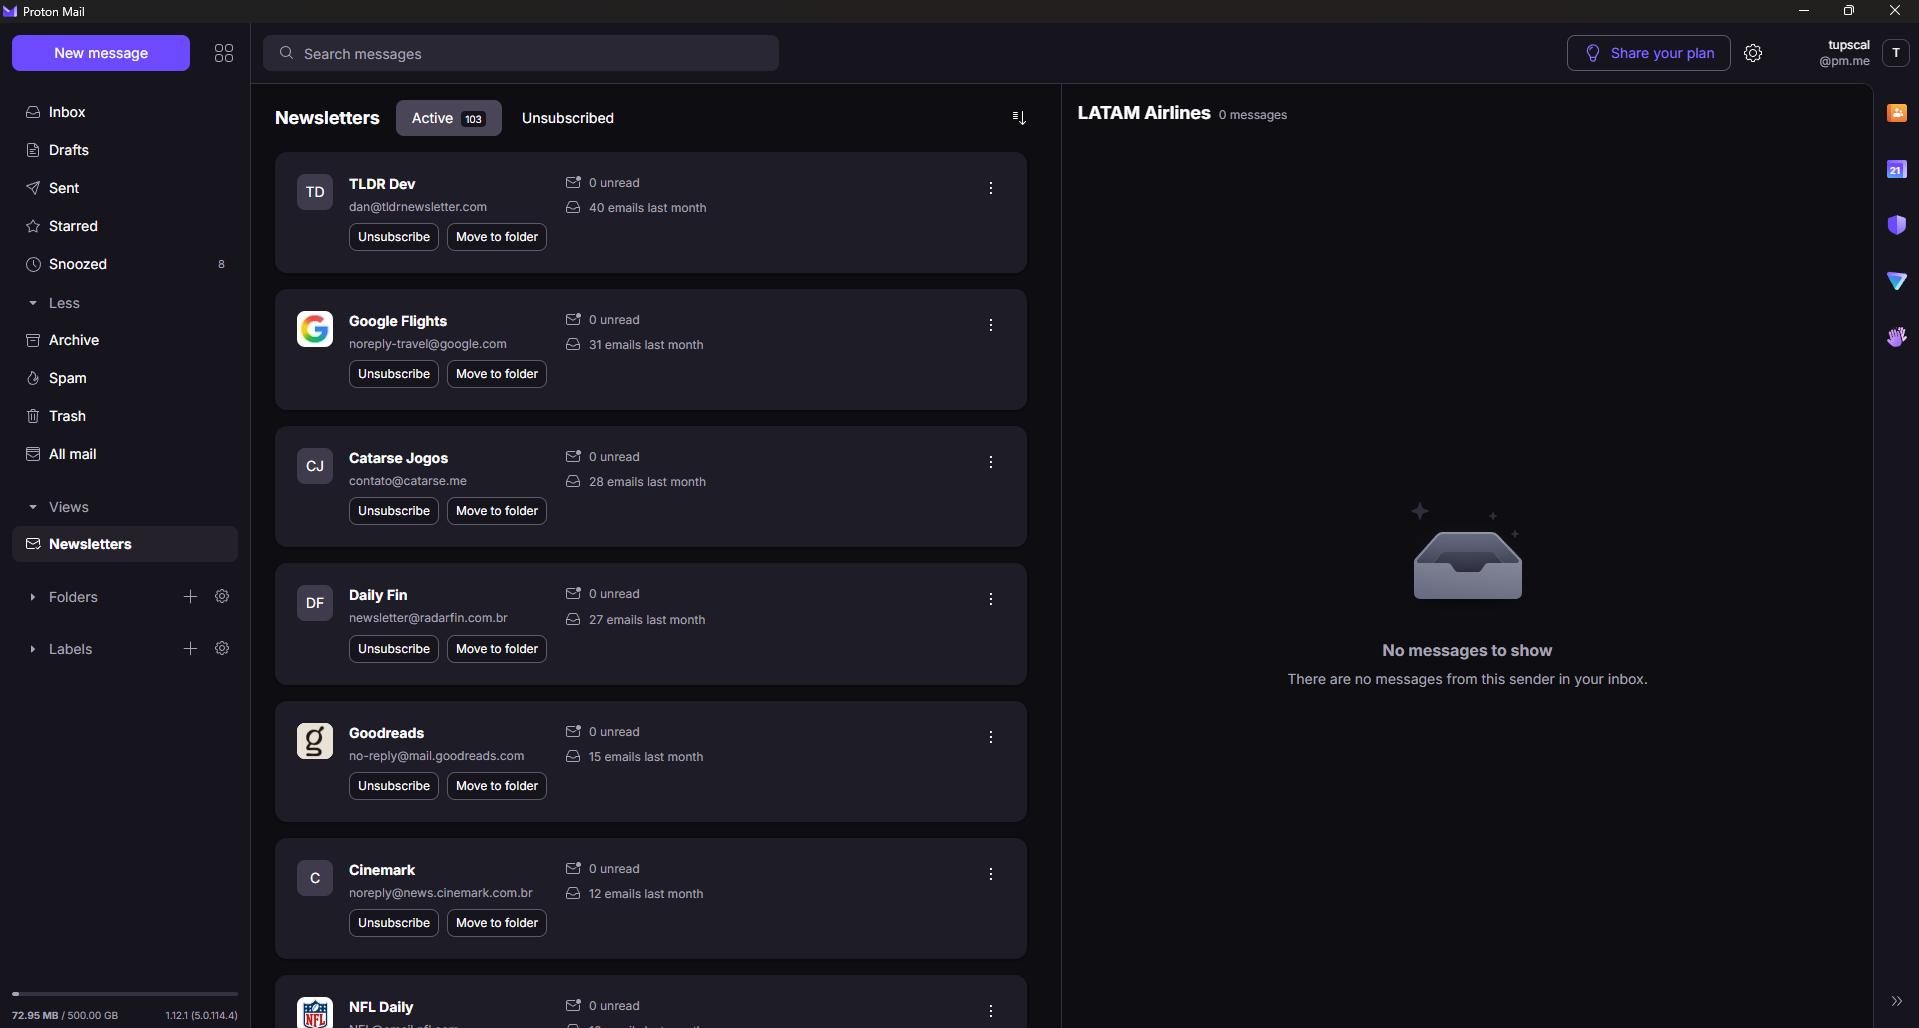
Task: Open more options for Catarse Jogos
Action: pyautogui.click(x=991, y=462)
